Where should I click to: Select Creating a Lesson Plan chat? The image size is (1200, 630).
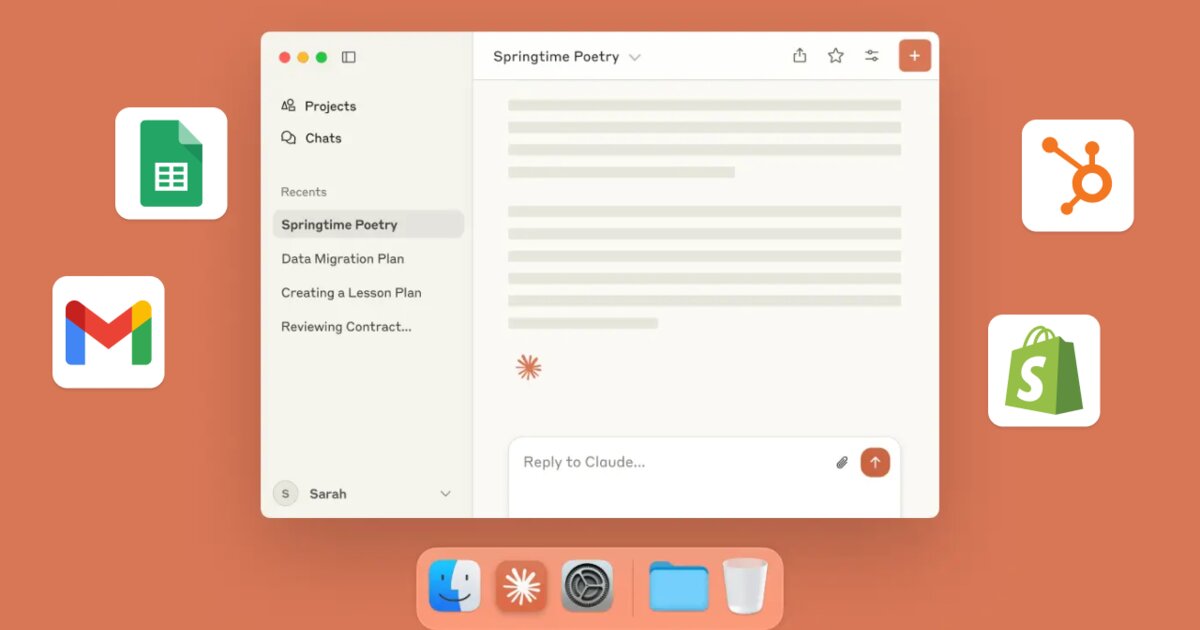351,293
